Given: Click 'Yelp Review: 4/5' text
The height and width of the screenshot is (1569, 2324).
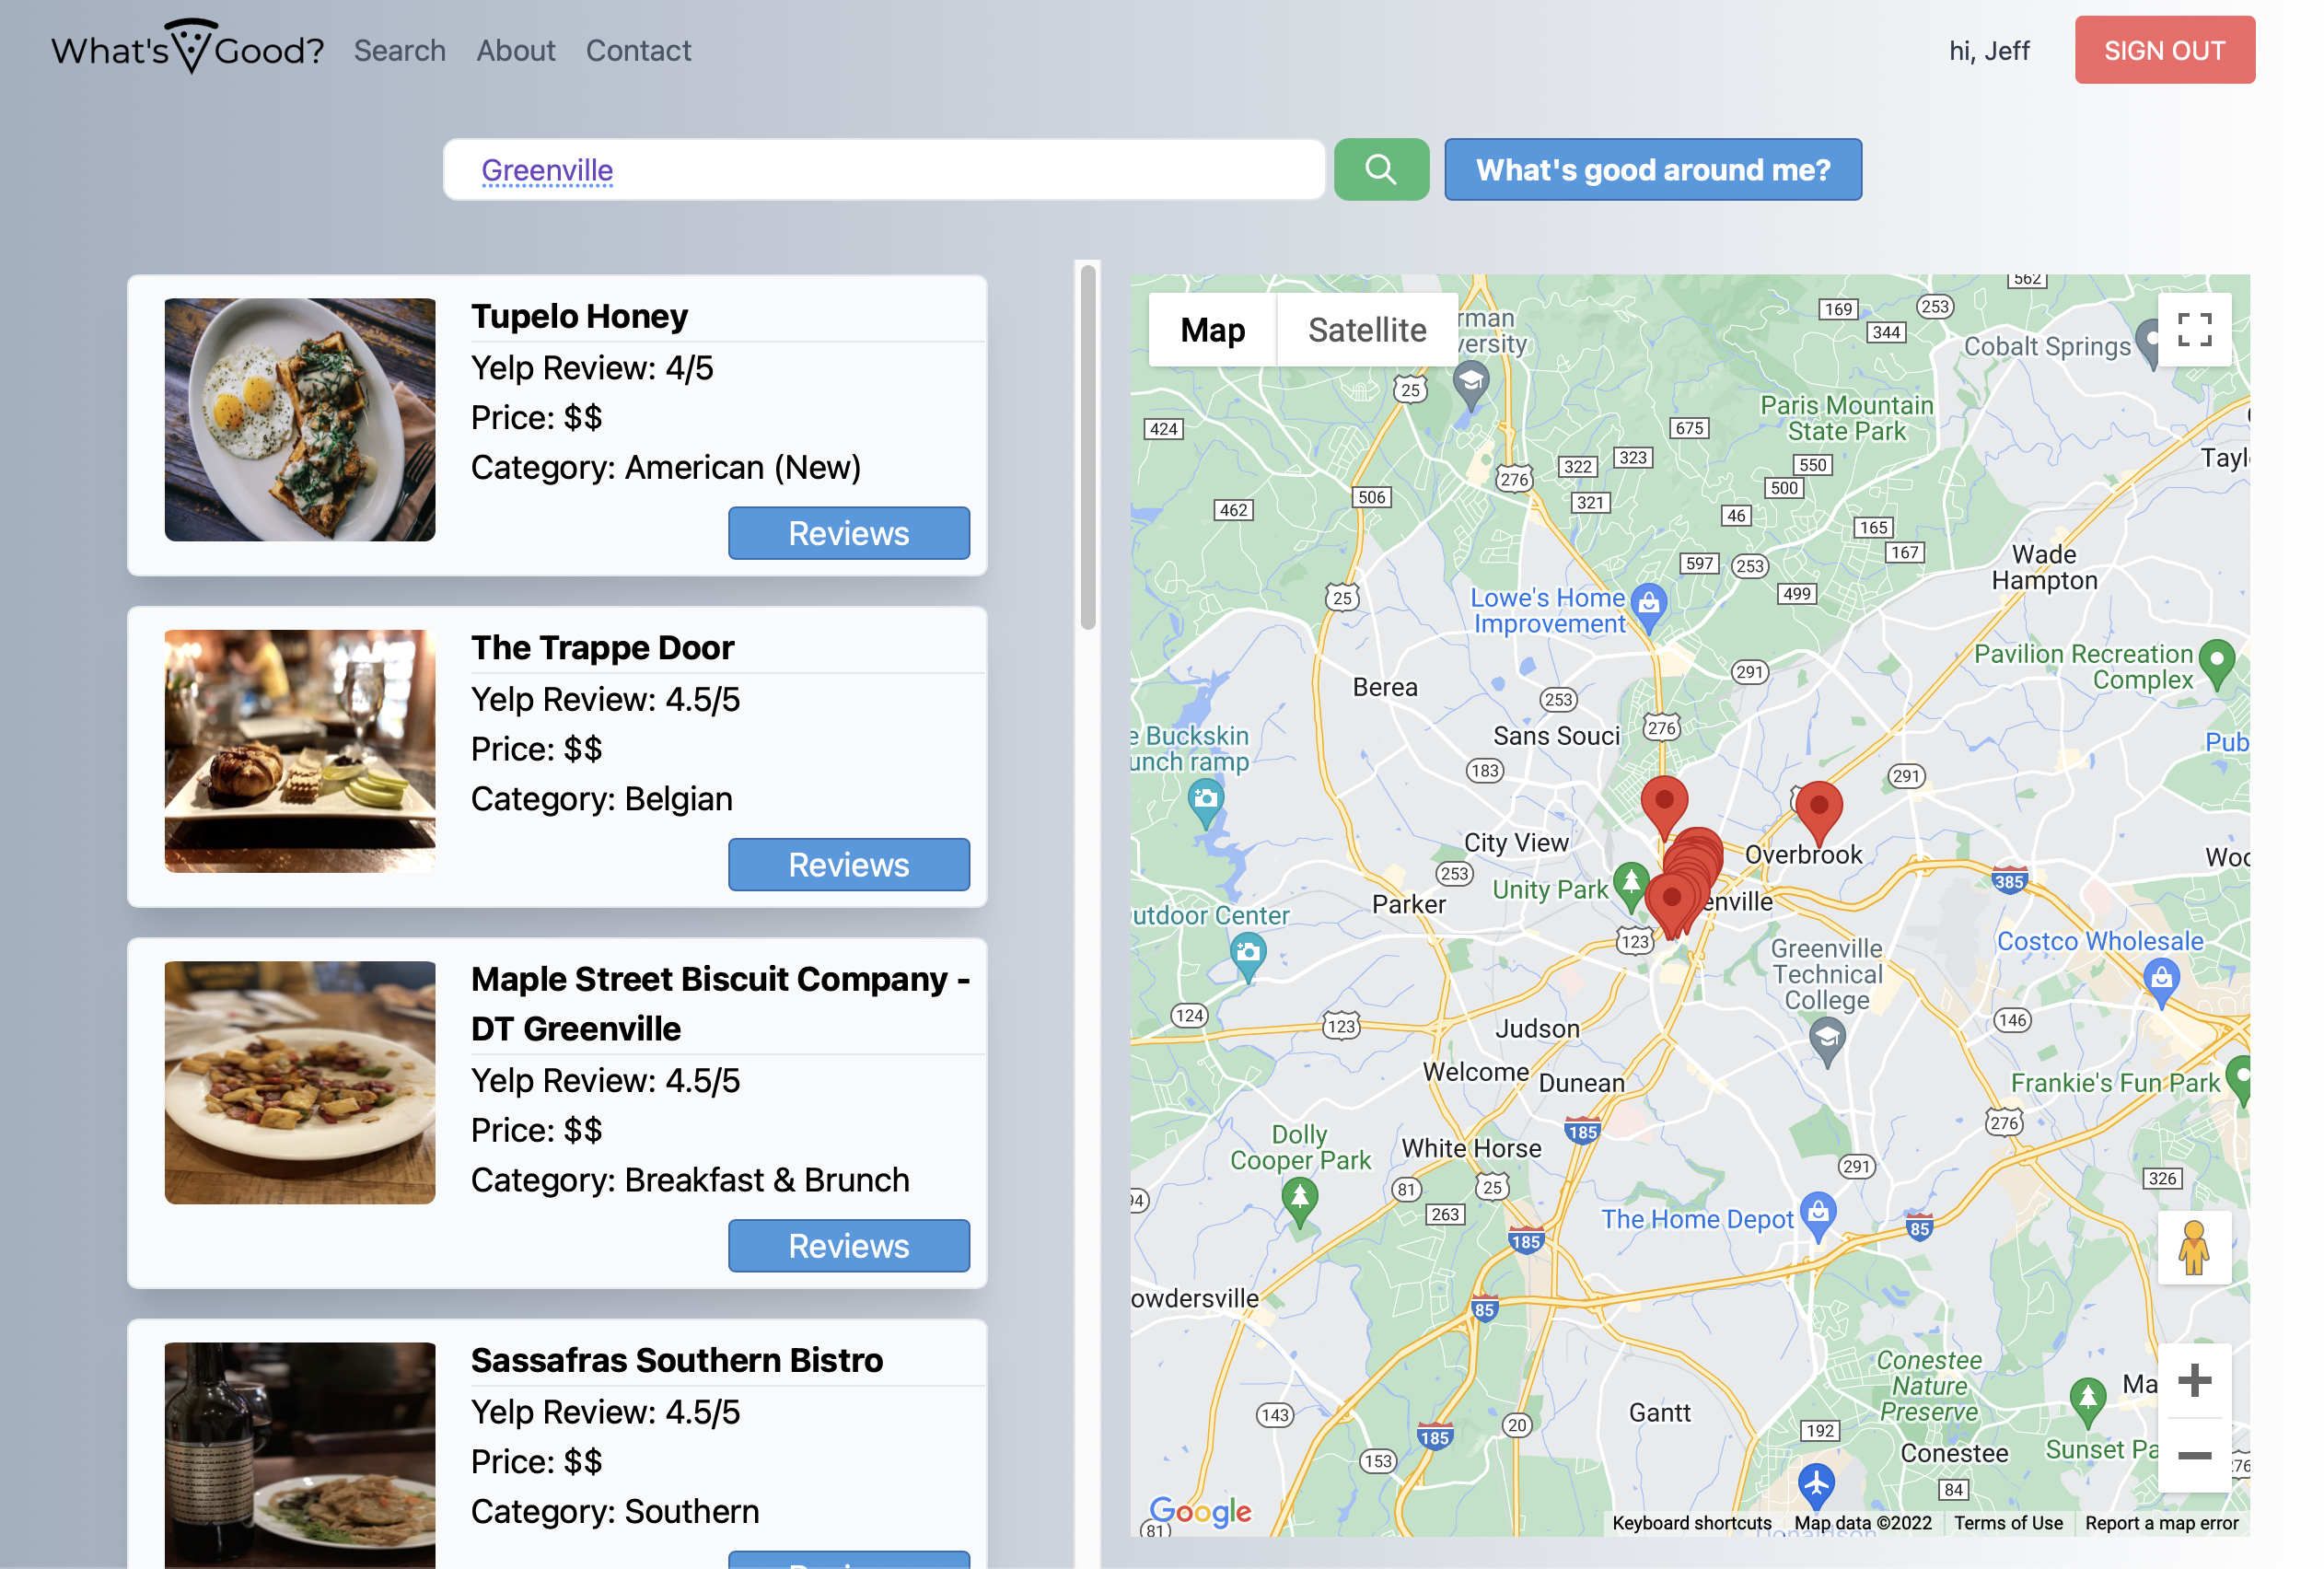Looking at the screenshot, I should point(592,367).
